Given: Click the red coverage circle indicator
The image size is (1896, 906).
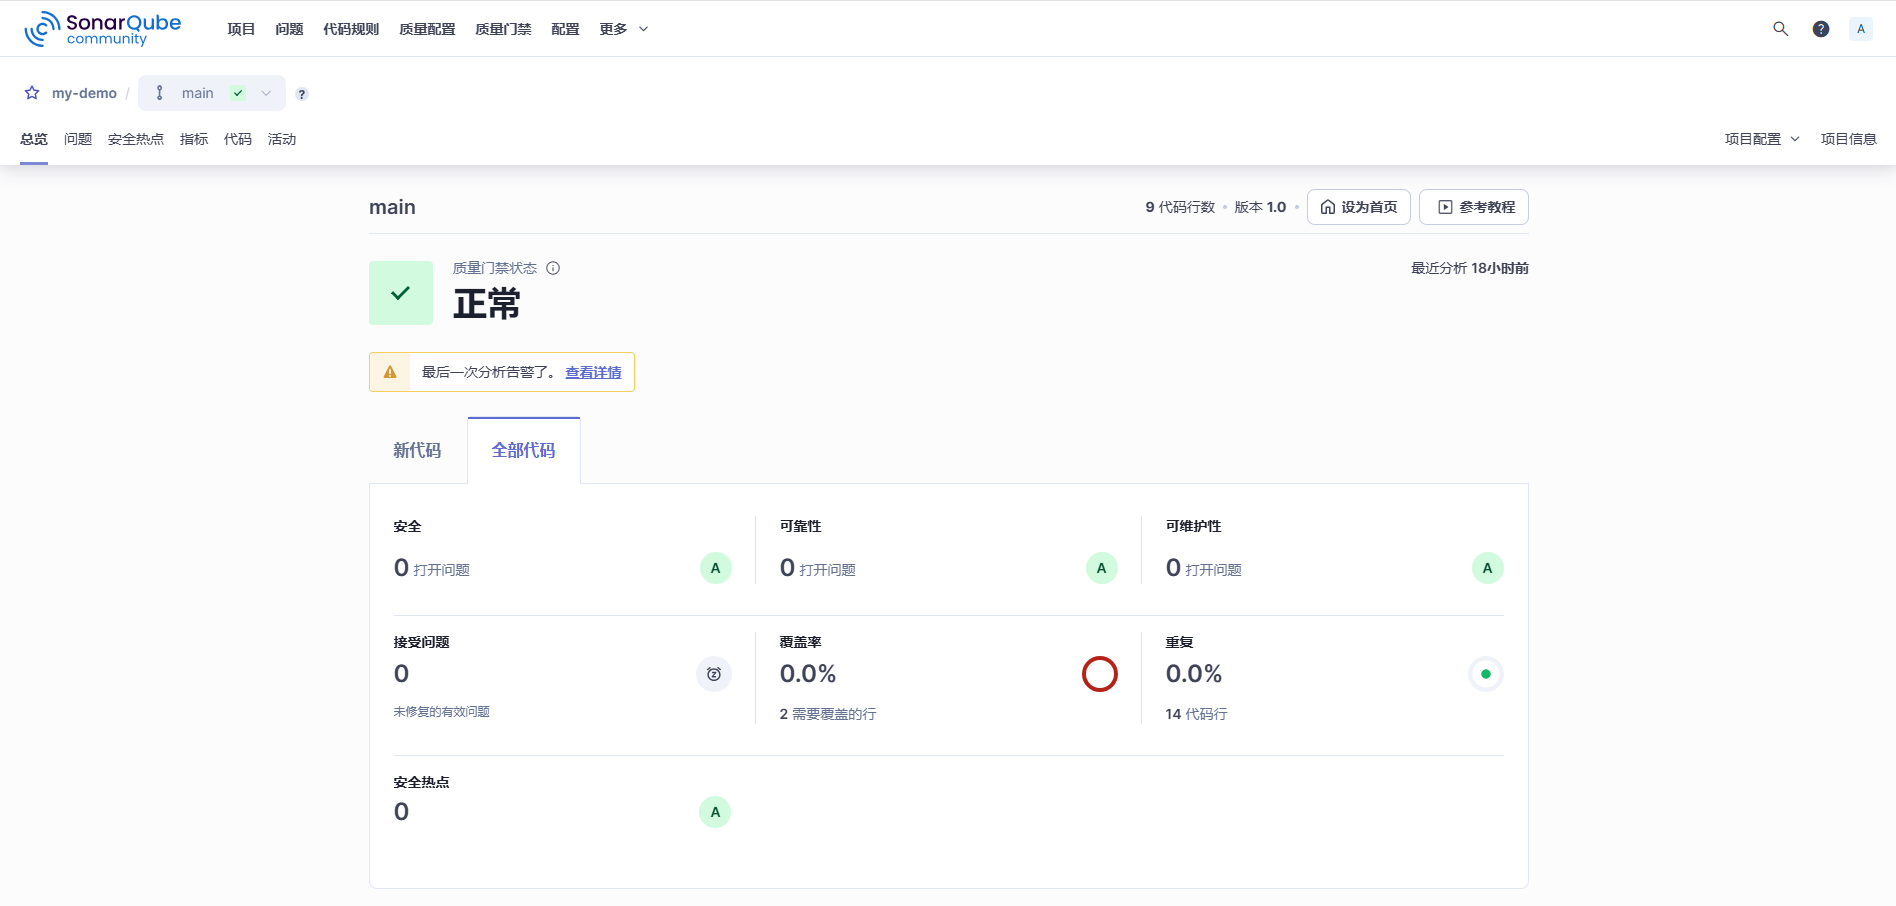Looking at the screenshot, I should (1099, 674).
